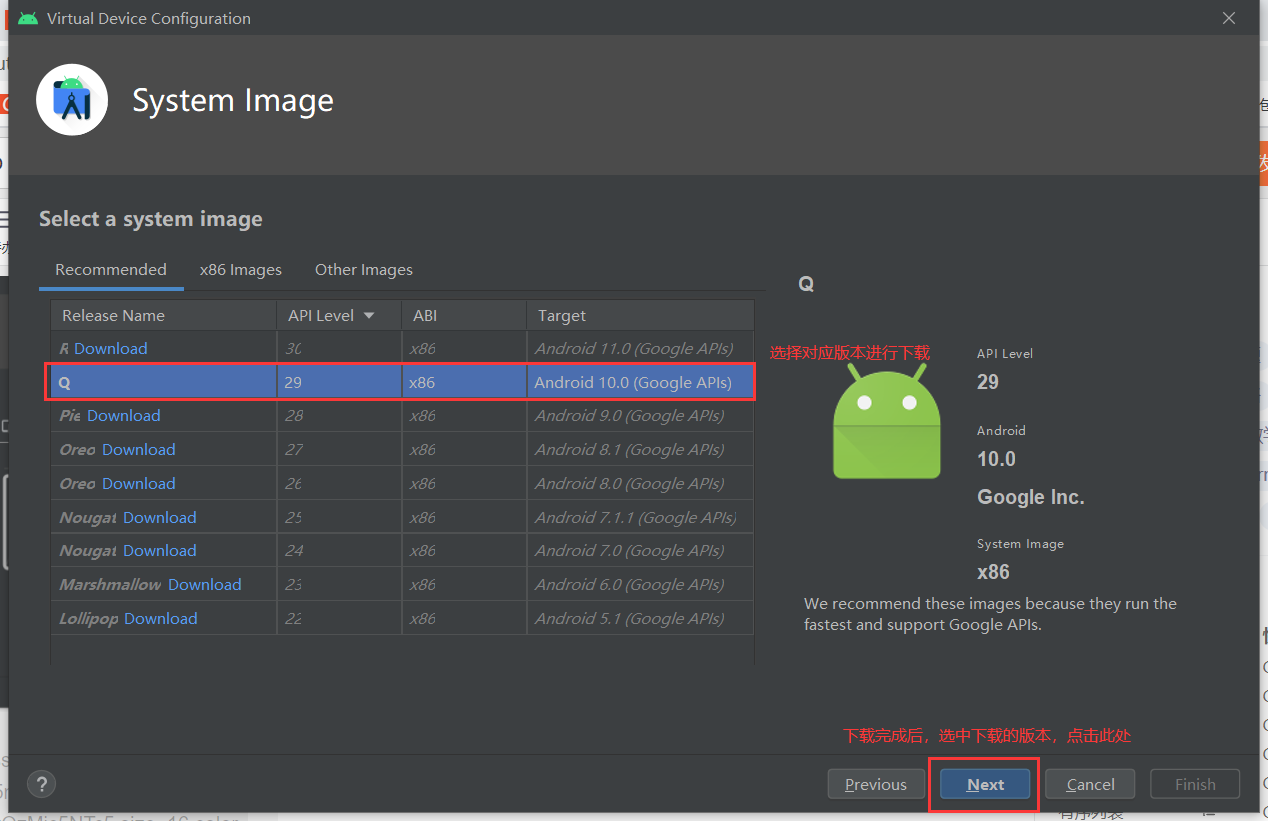The height and width of the screenshot is (821, 1268).
Task: Select the Recommended tab
Action: click(111, 270)
